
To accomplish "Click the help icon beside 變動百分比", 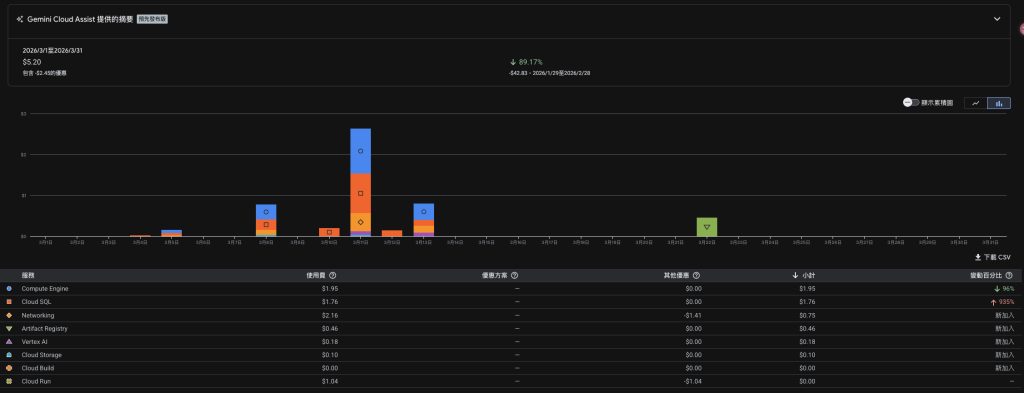I will [x=1009, y=275].
